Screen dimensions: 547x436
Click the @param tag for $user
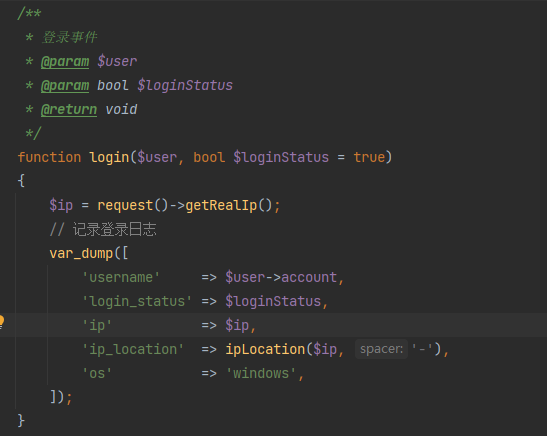tap(65, 61)
